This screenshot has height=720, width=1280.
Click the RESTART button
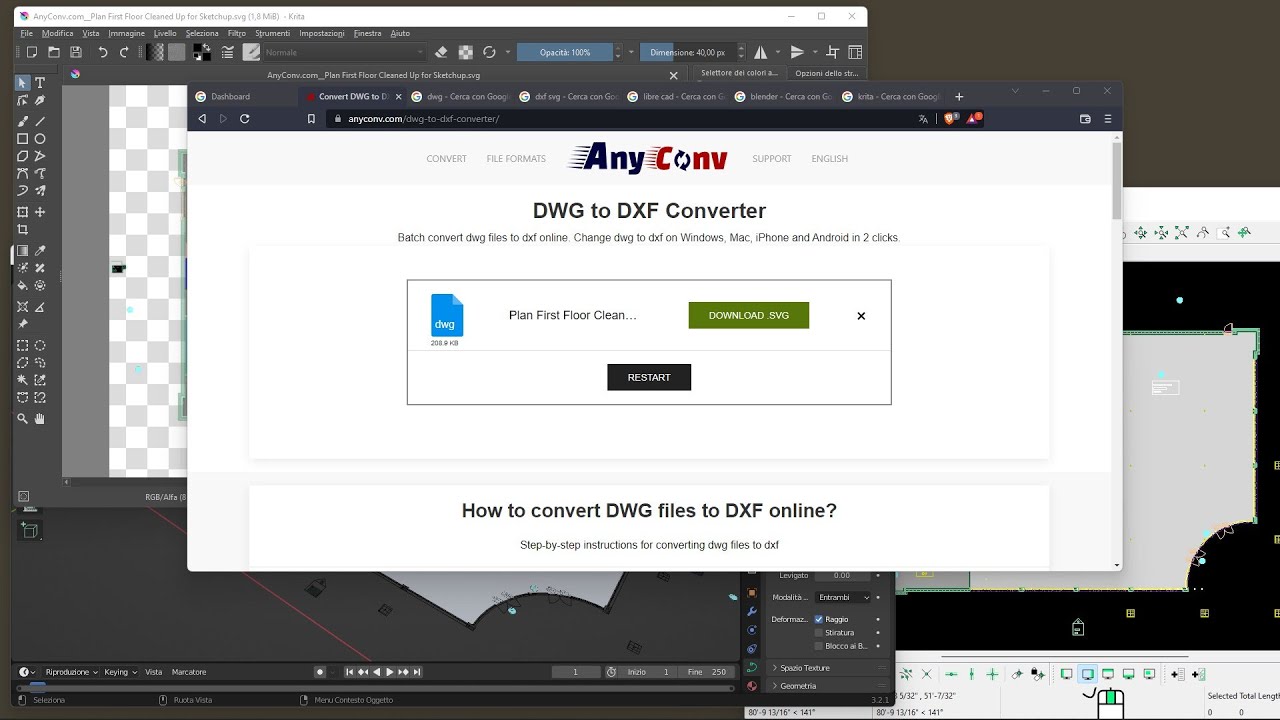point(649,377)
